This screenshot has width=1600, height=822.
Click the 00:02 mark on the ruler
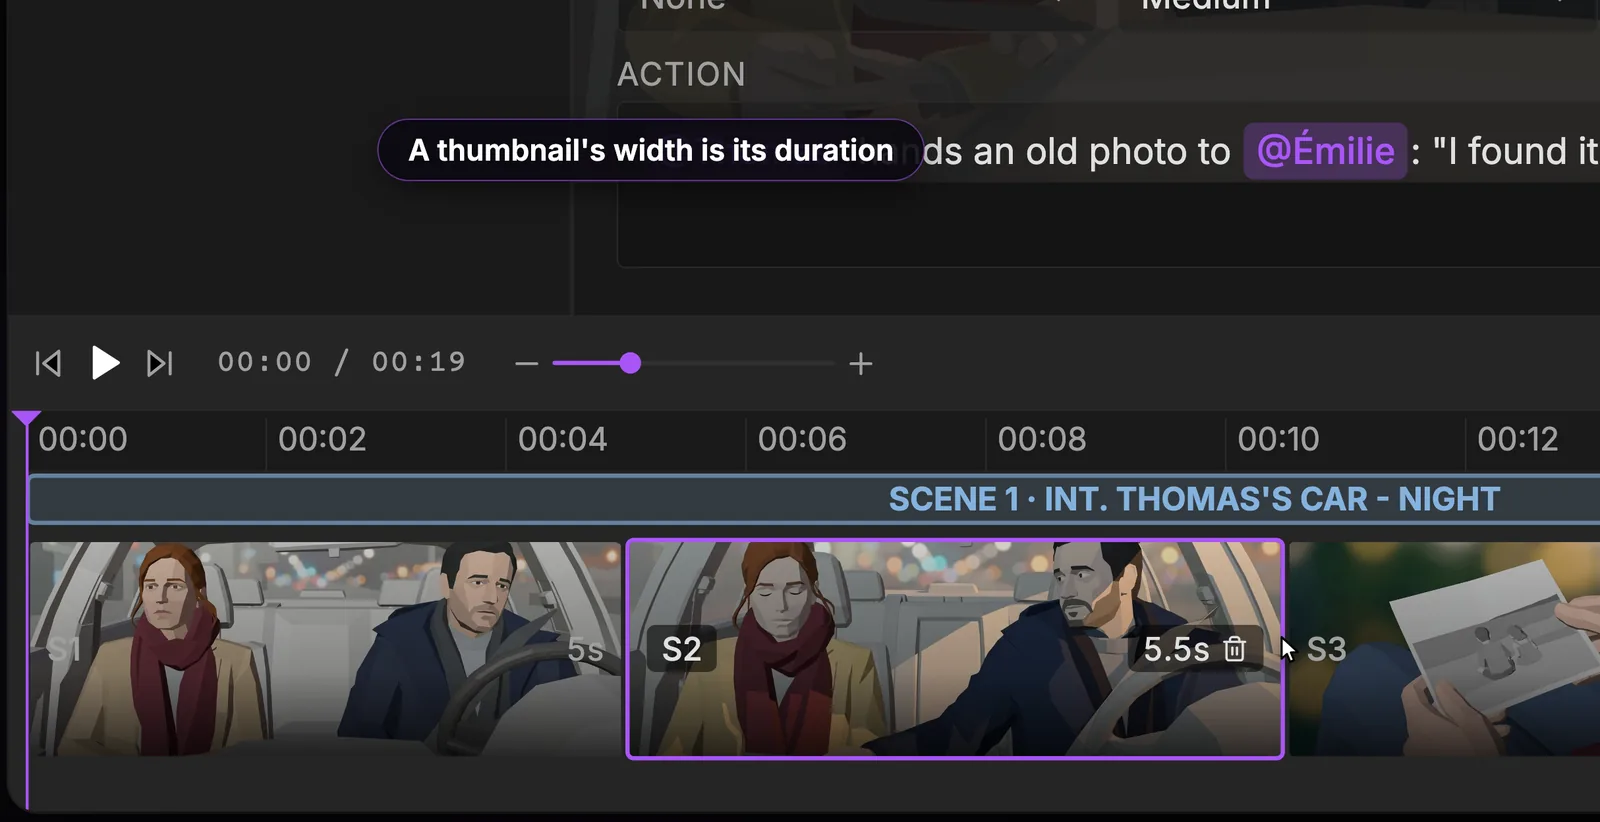[x=322, y=439]
